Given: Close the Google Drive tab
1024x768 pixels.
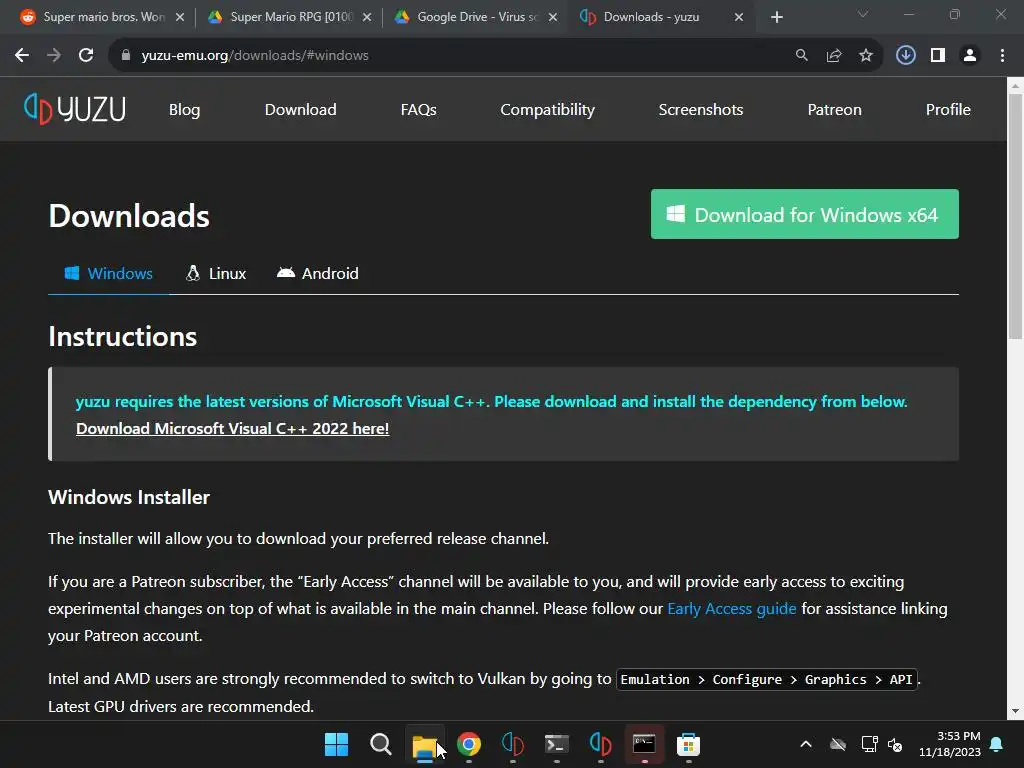Looking at the screenshot, I should point(553,18).
